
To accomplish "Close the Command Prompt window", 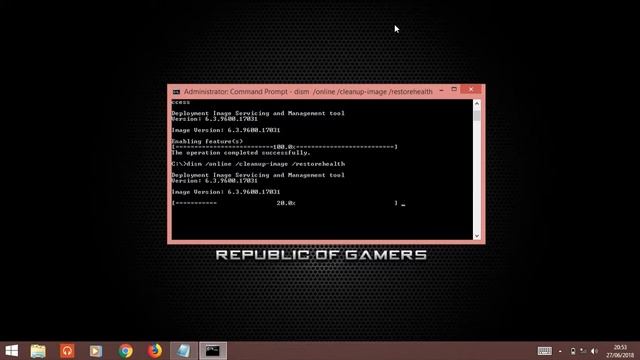I will pos(471,89).
